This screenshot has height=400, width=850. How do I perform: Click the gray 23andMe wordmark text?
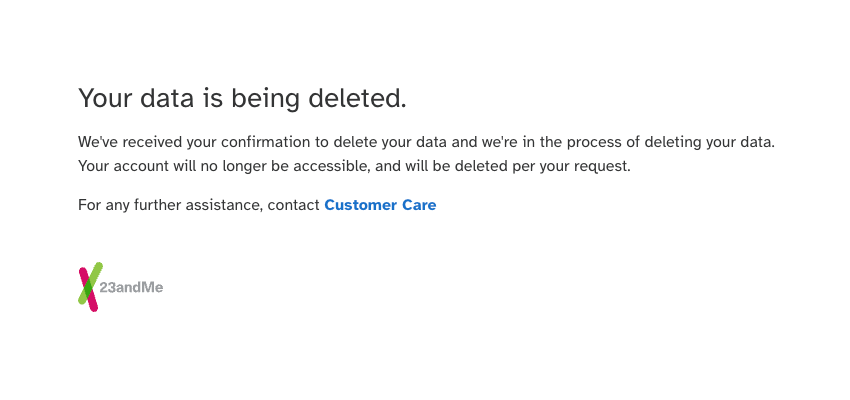[131, 288]
